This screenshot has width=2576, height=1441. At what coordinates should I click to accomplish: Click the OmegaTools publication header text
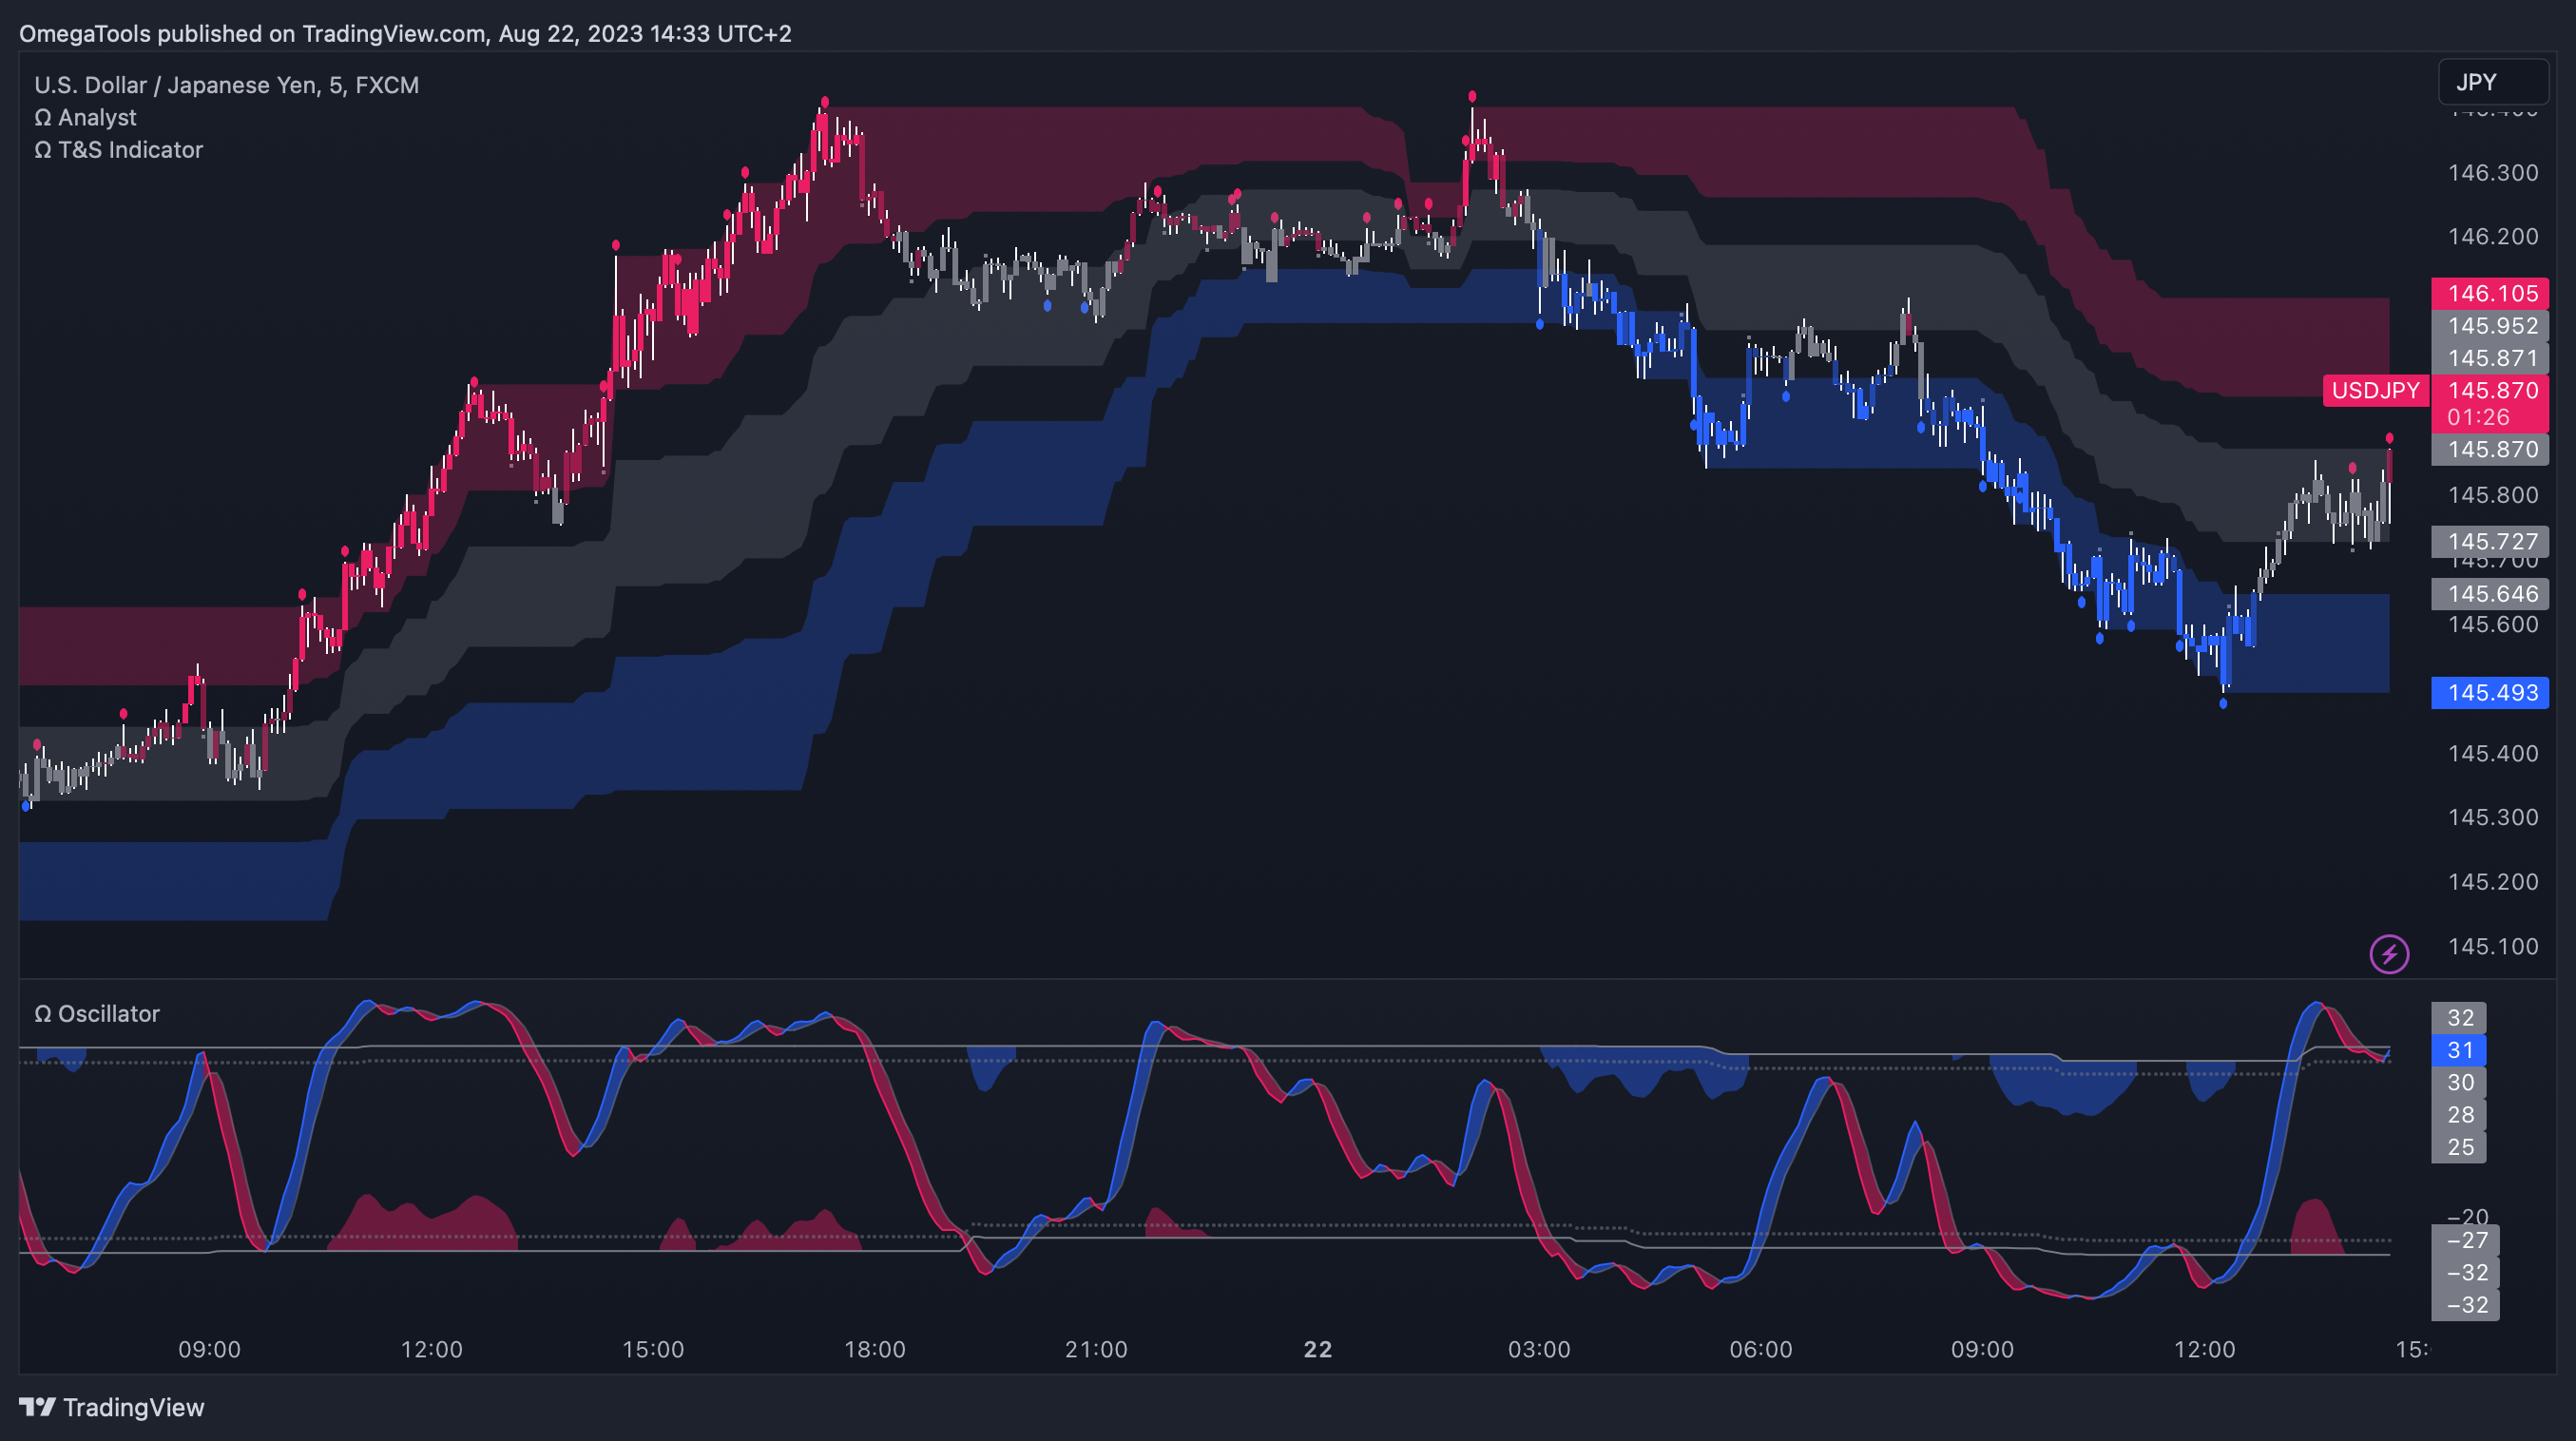click(405, 33)
